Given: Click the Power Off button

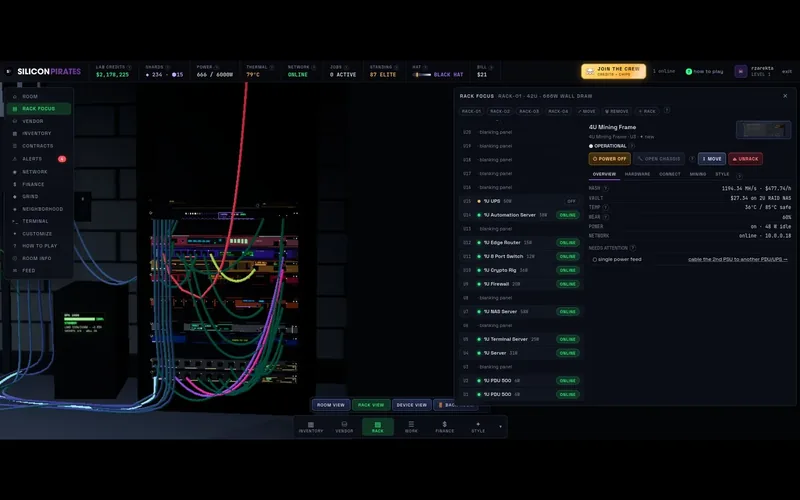Looking at the screenshot, I should pyautogui.click(x=610, y=159).
